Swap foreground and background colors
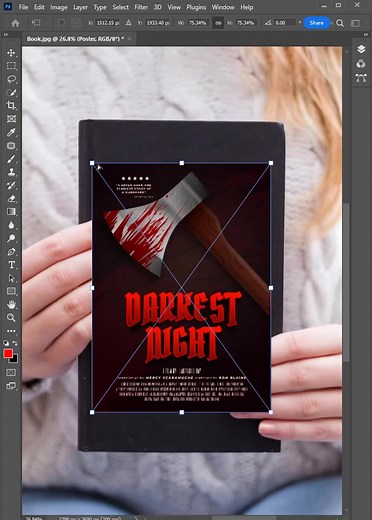The width and height of the screenshot is (372, 520). point(15,343)
